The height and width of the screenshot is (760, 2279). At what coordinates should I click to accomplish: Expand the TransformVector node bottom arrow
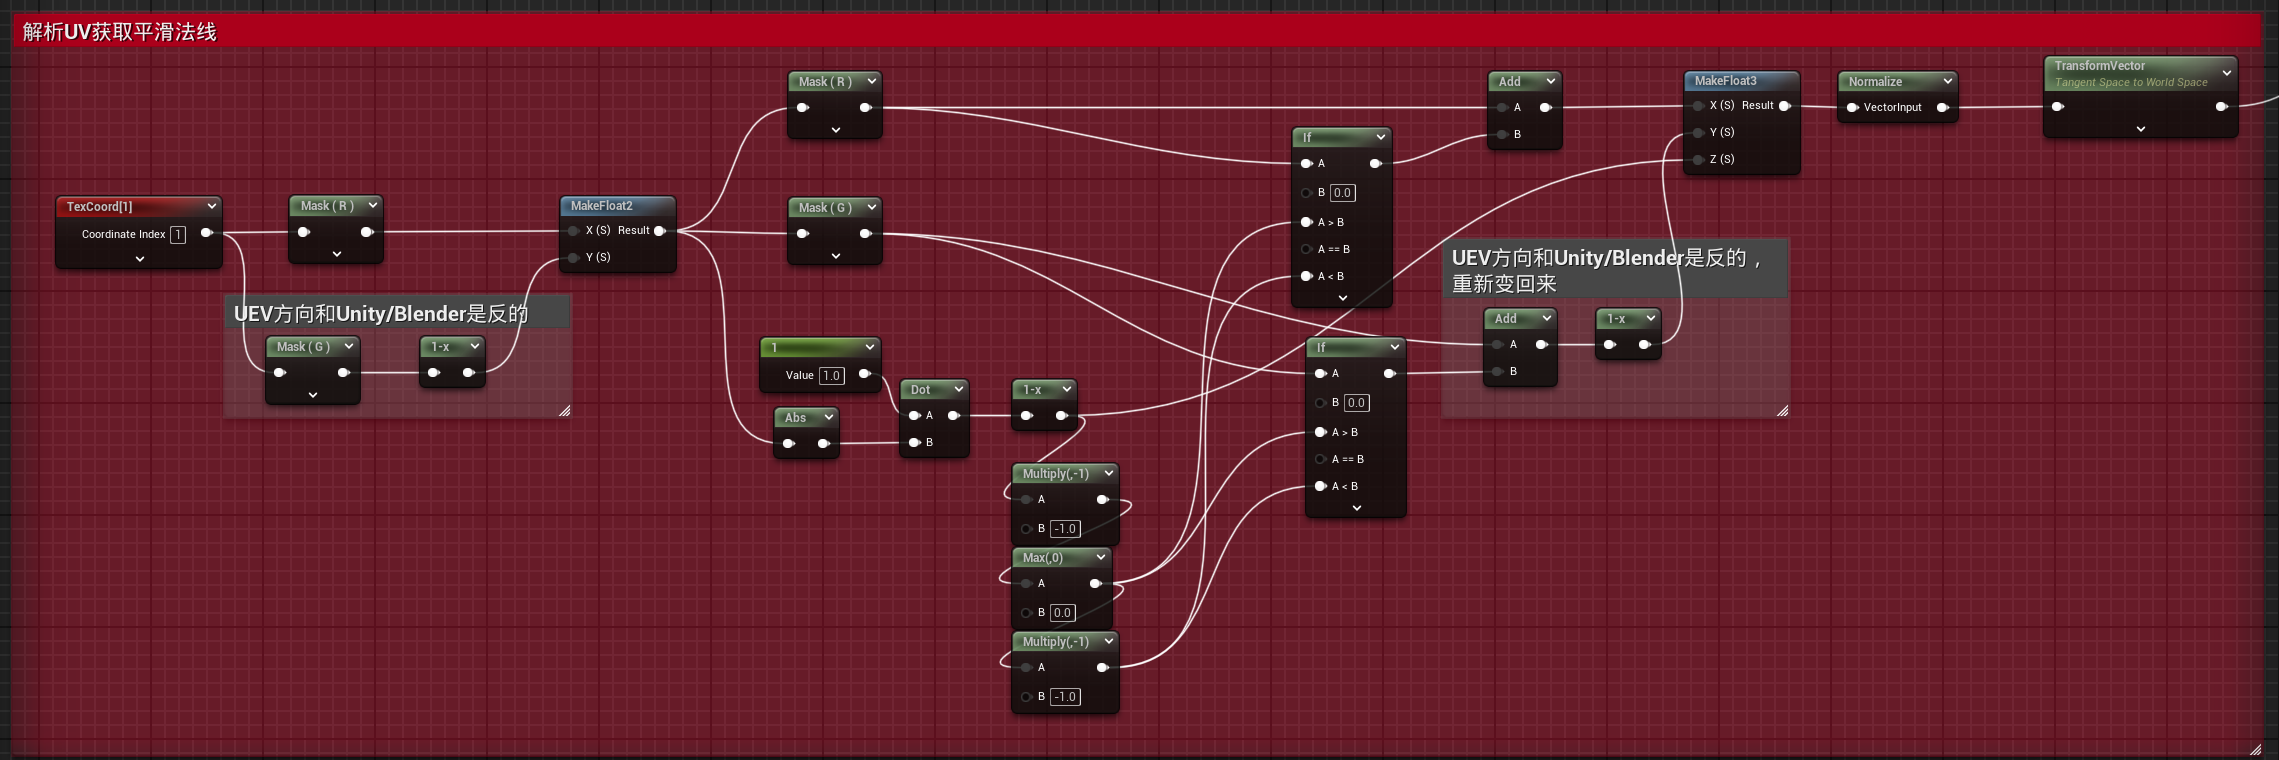[x=2140, y=129]
